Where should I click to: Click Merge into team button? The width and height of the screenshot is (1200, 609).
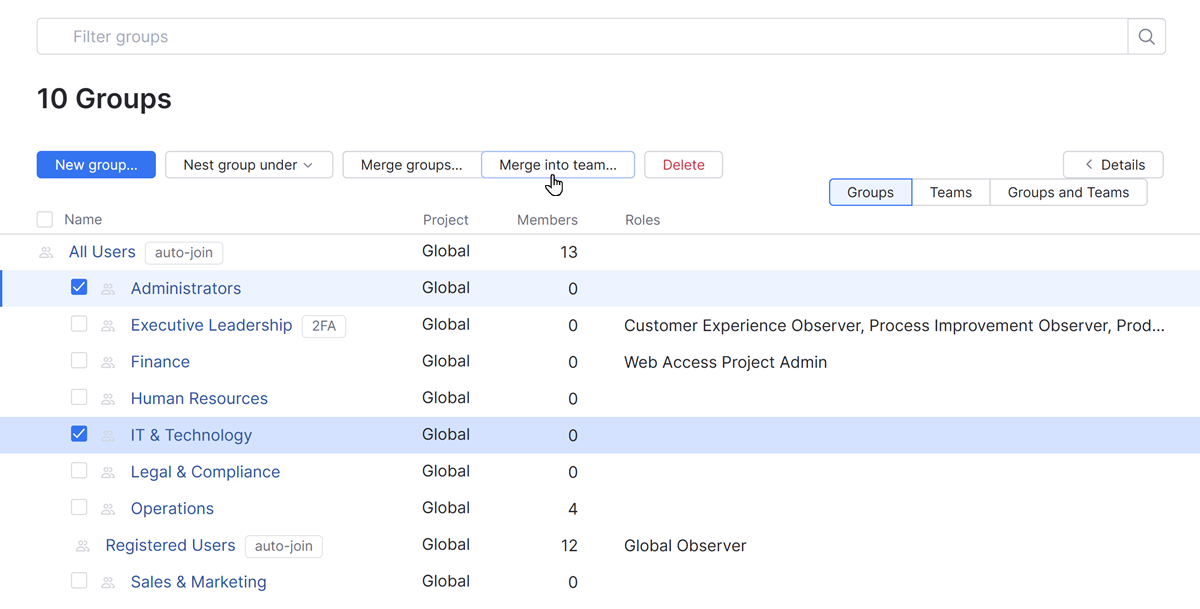pyautogui.click(x=557, y=165)
